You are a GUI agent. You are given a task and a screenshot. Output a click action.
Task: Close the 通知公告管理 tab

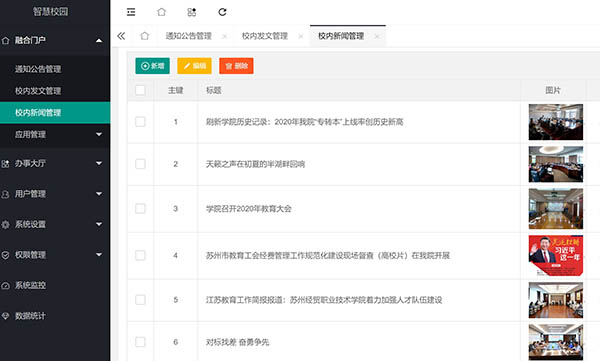[225, 36]
